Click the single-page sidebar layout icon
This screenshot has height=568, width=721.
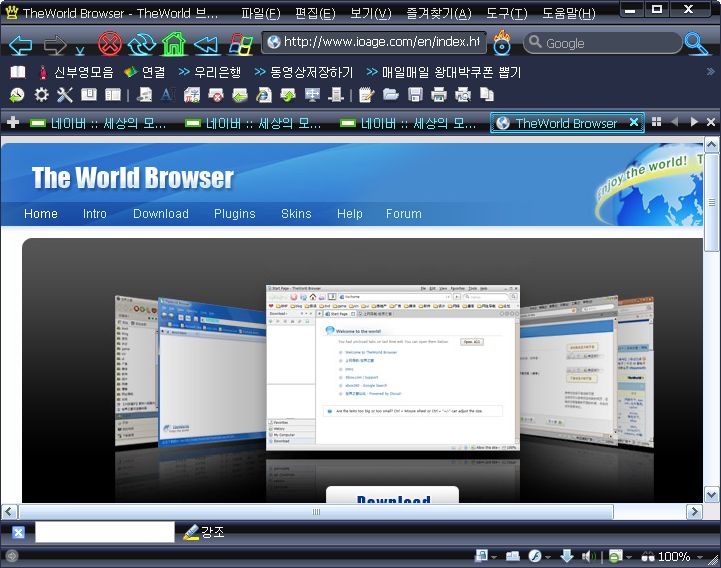click(x=89, y=95)
